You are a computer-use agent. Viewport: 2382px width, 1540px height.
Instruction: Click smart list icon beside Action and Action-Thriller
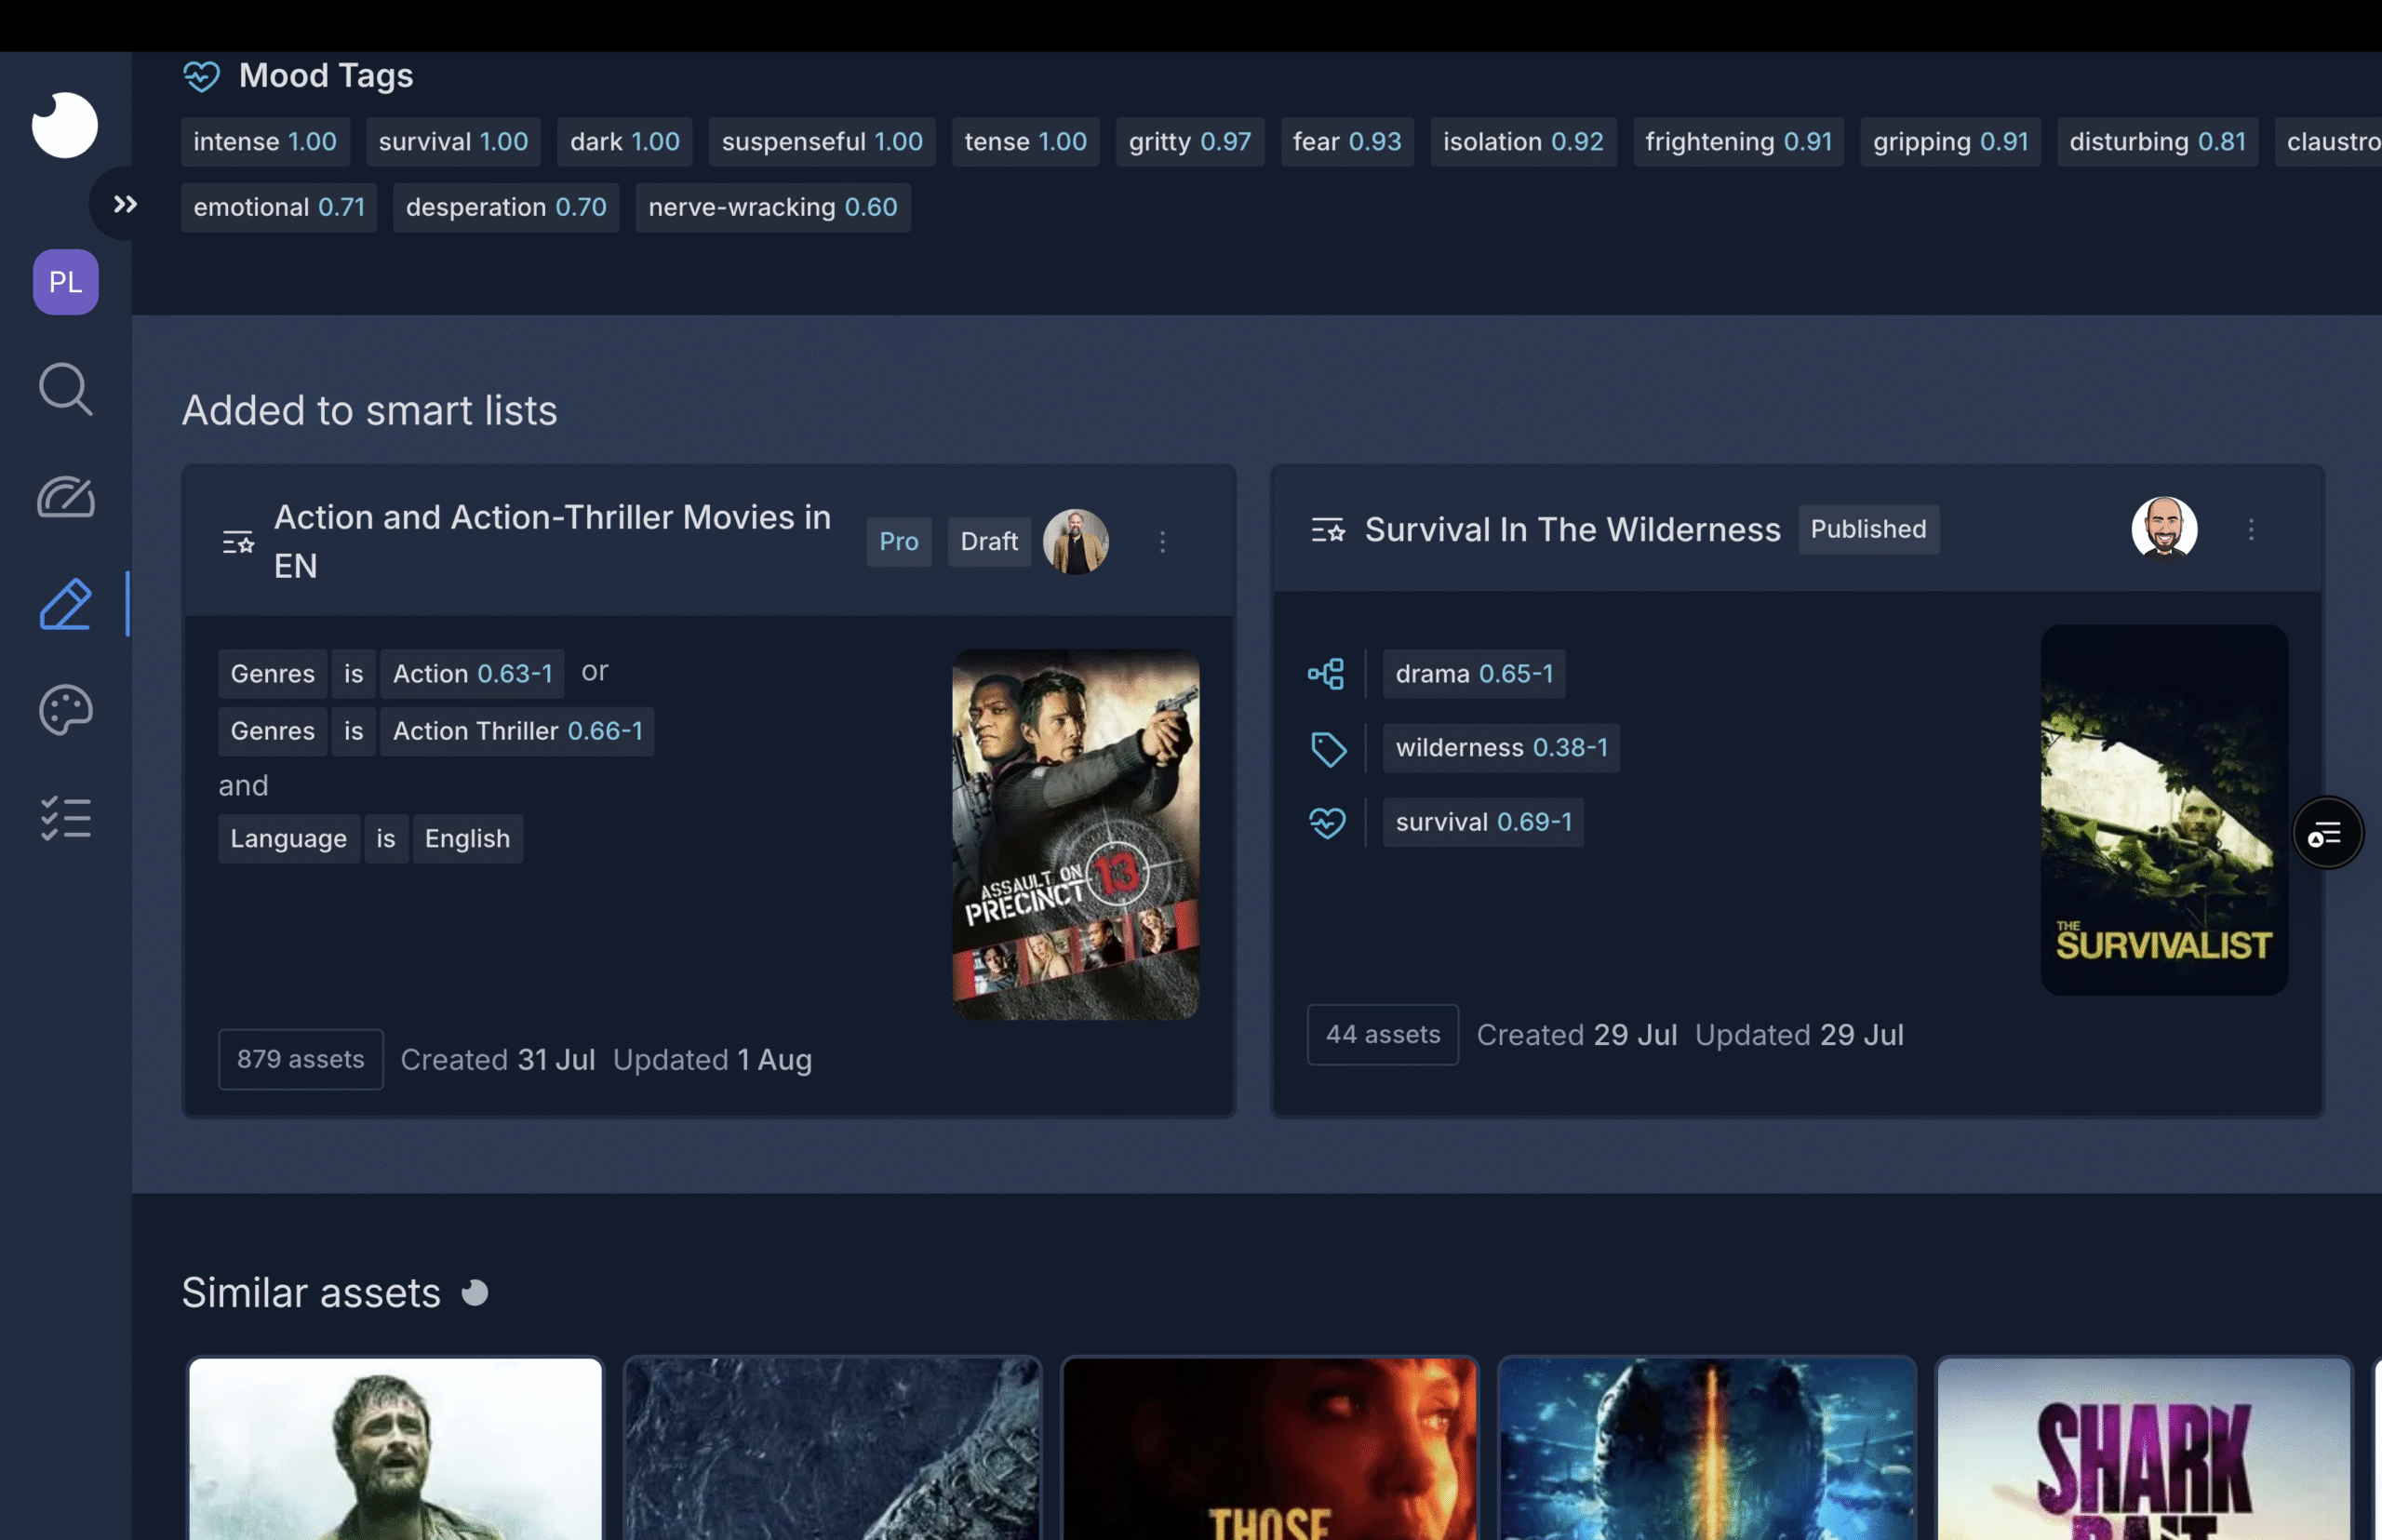click(238, 542)
